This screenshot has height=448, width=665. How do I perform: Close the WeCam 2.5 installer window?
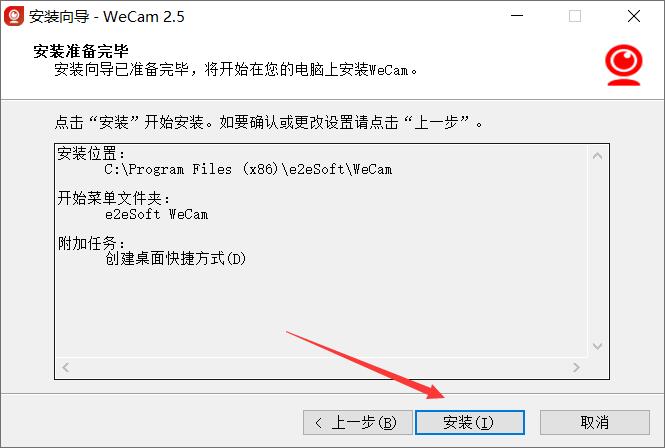(x=634, y=16)
